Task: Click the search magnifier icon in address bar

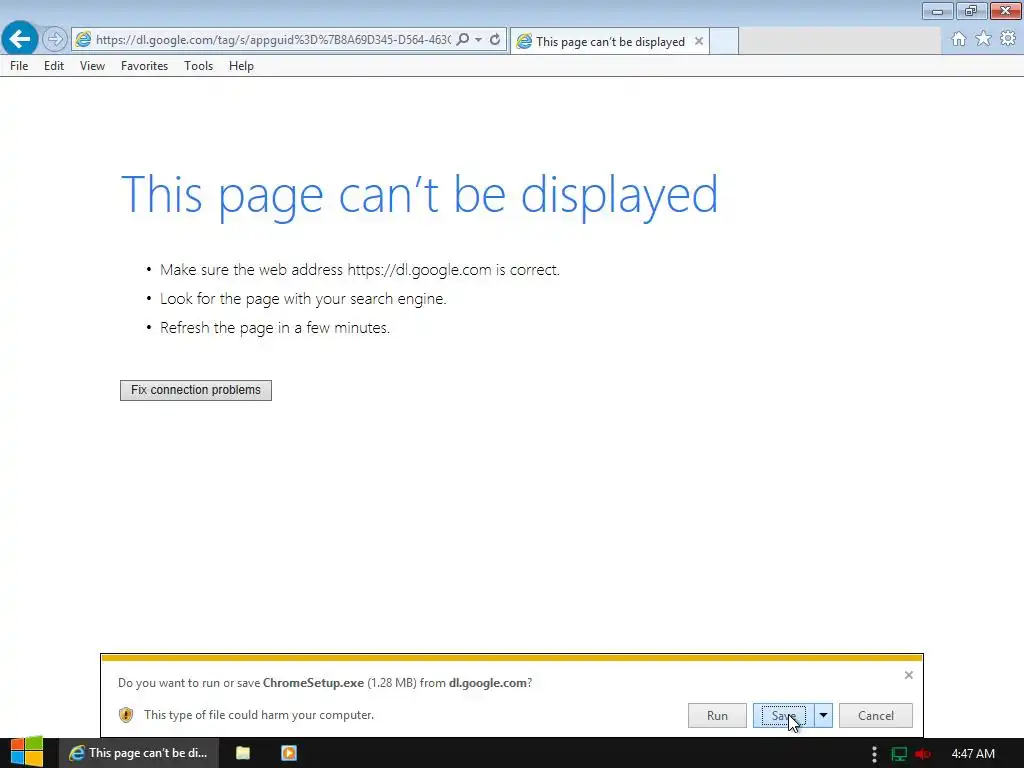Action: pos(462,39)
